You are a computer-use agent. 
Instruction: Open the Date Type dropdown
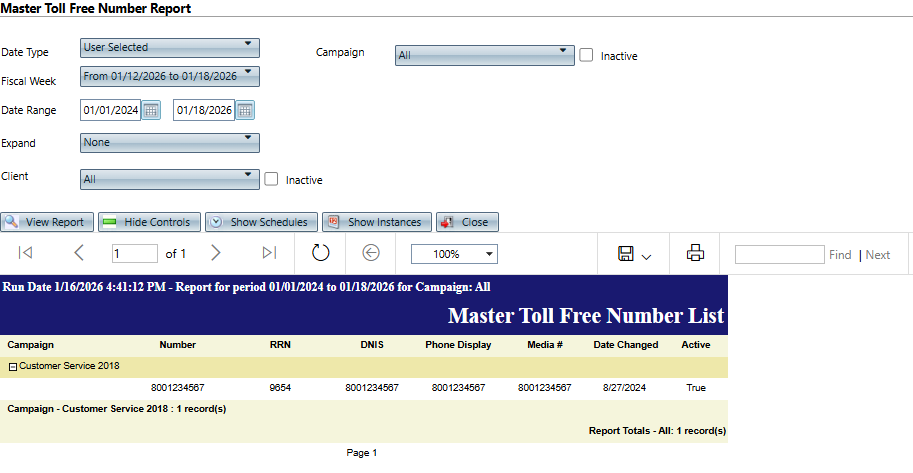click(x=169, y=47)
